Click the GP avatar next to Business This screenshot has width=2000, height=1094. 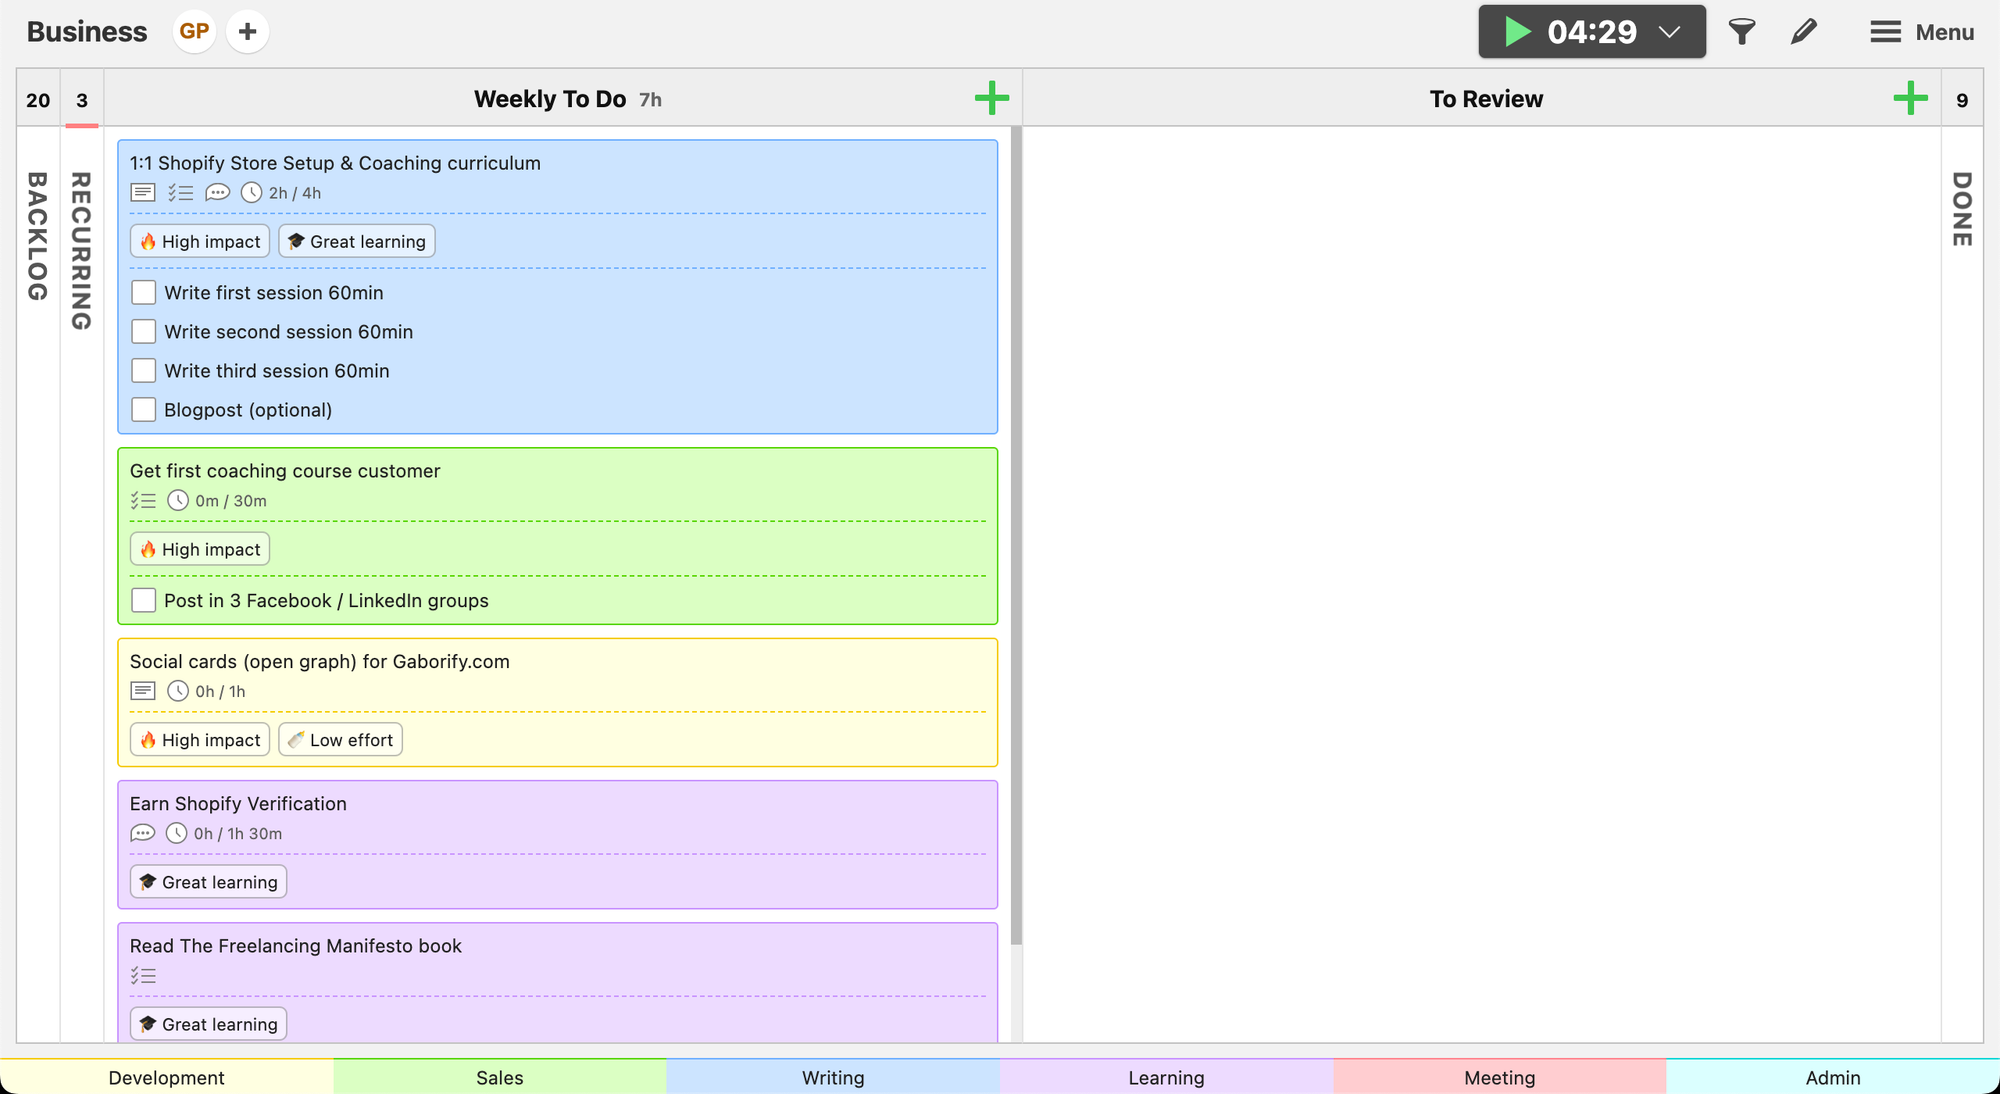[194, 31]
